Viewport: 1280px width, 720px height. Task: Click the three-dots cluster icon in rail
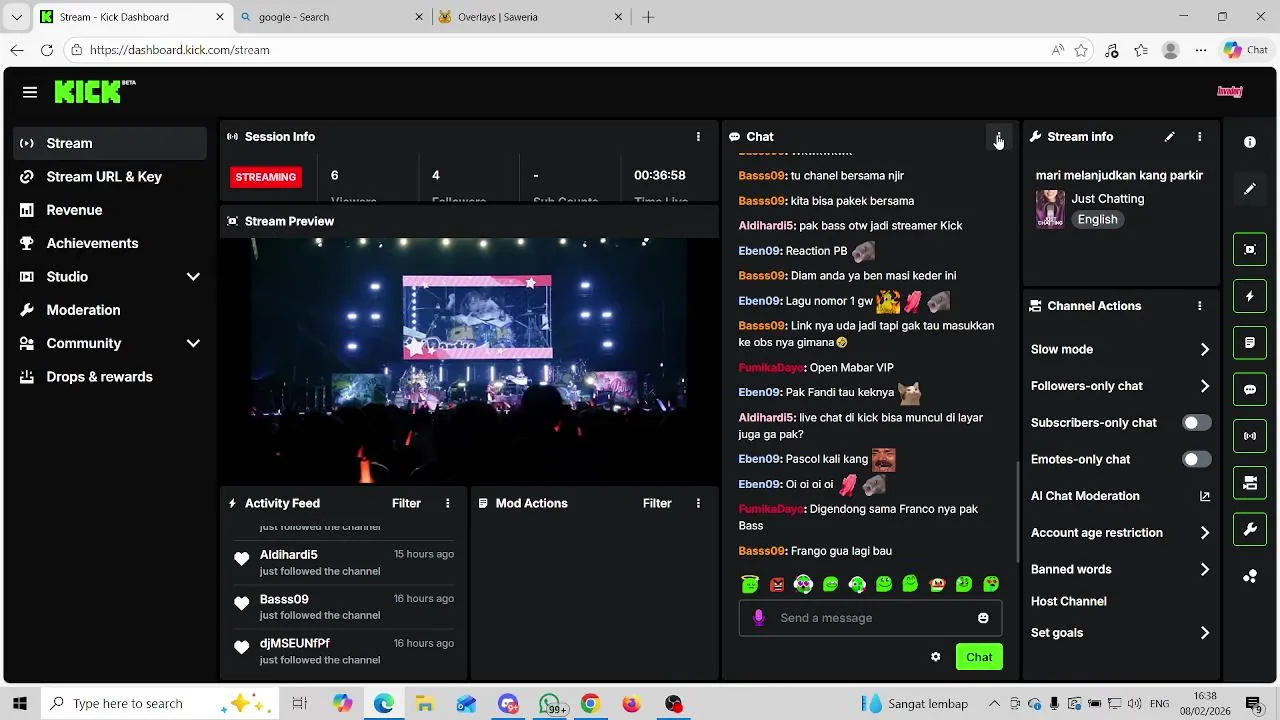pos(1250,576)
